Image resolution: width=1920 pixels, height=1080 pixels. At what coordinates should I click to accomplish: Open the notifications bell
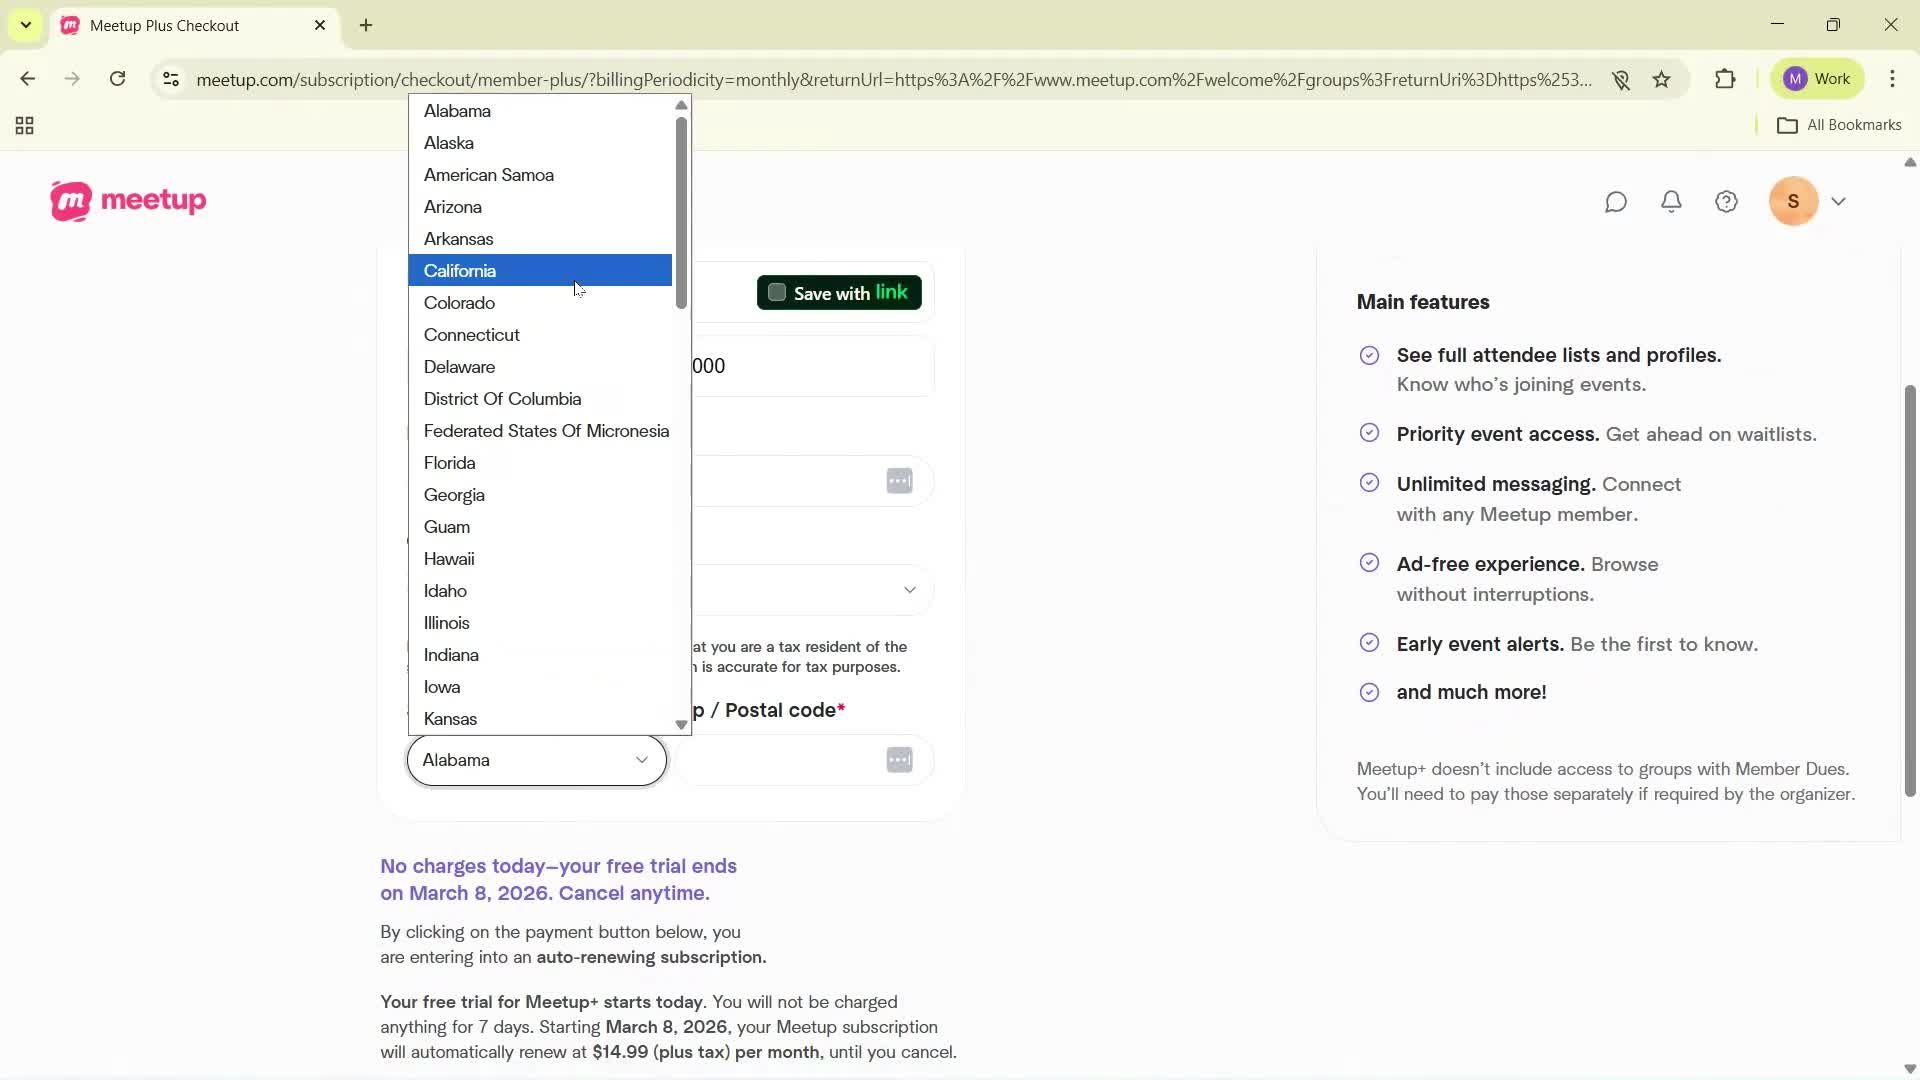click(x=1671, y=201)
